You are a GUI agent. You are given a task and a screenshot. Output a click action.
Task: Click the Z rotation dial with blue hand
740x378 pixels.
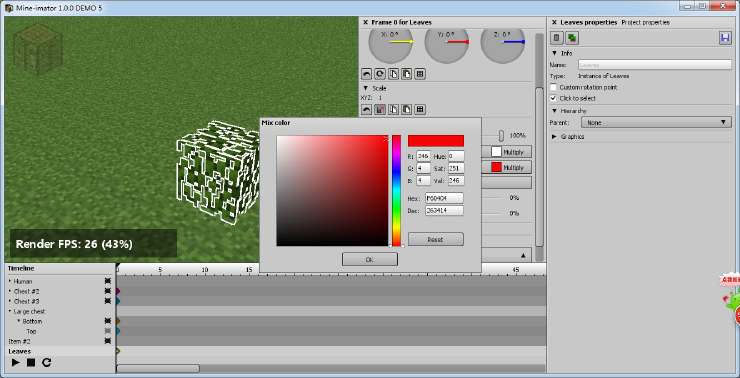503,43
